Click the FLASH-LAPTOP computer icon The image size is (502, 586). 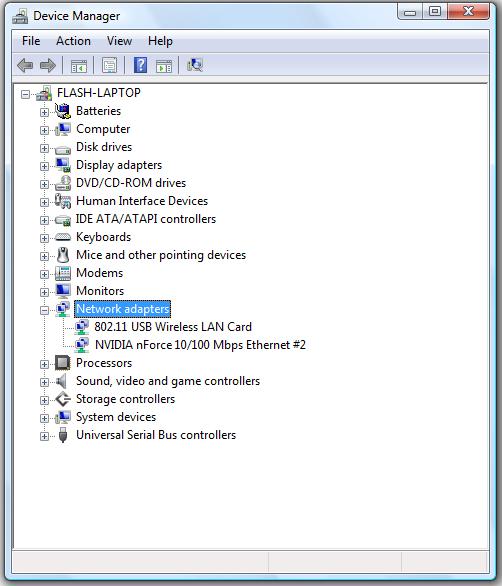(x=44, y=93)
